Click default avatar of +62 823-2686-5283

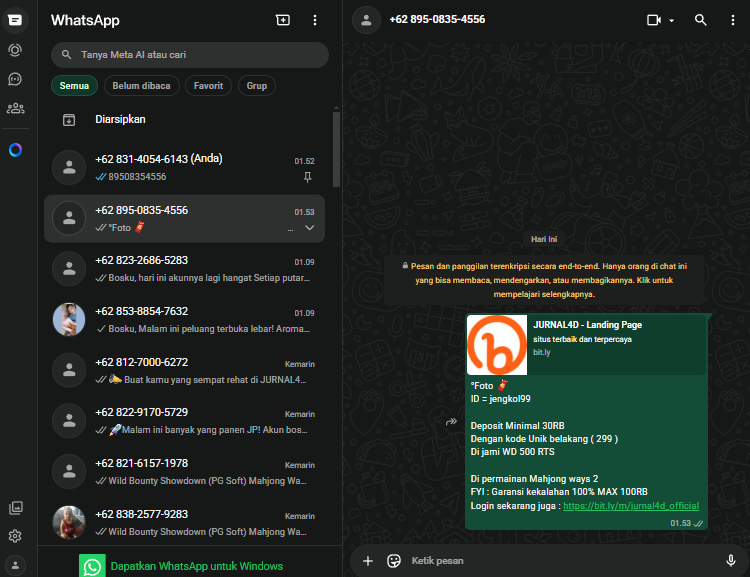coord(69,269)
